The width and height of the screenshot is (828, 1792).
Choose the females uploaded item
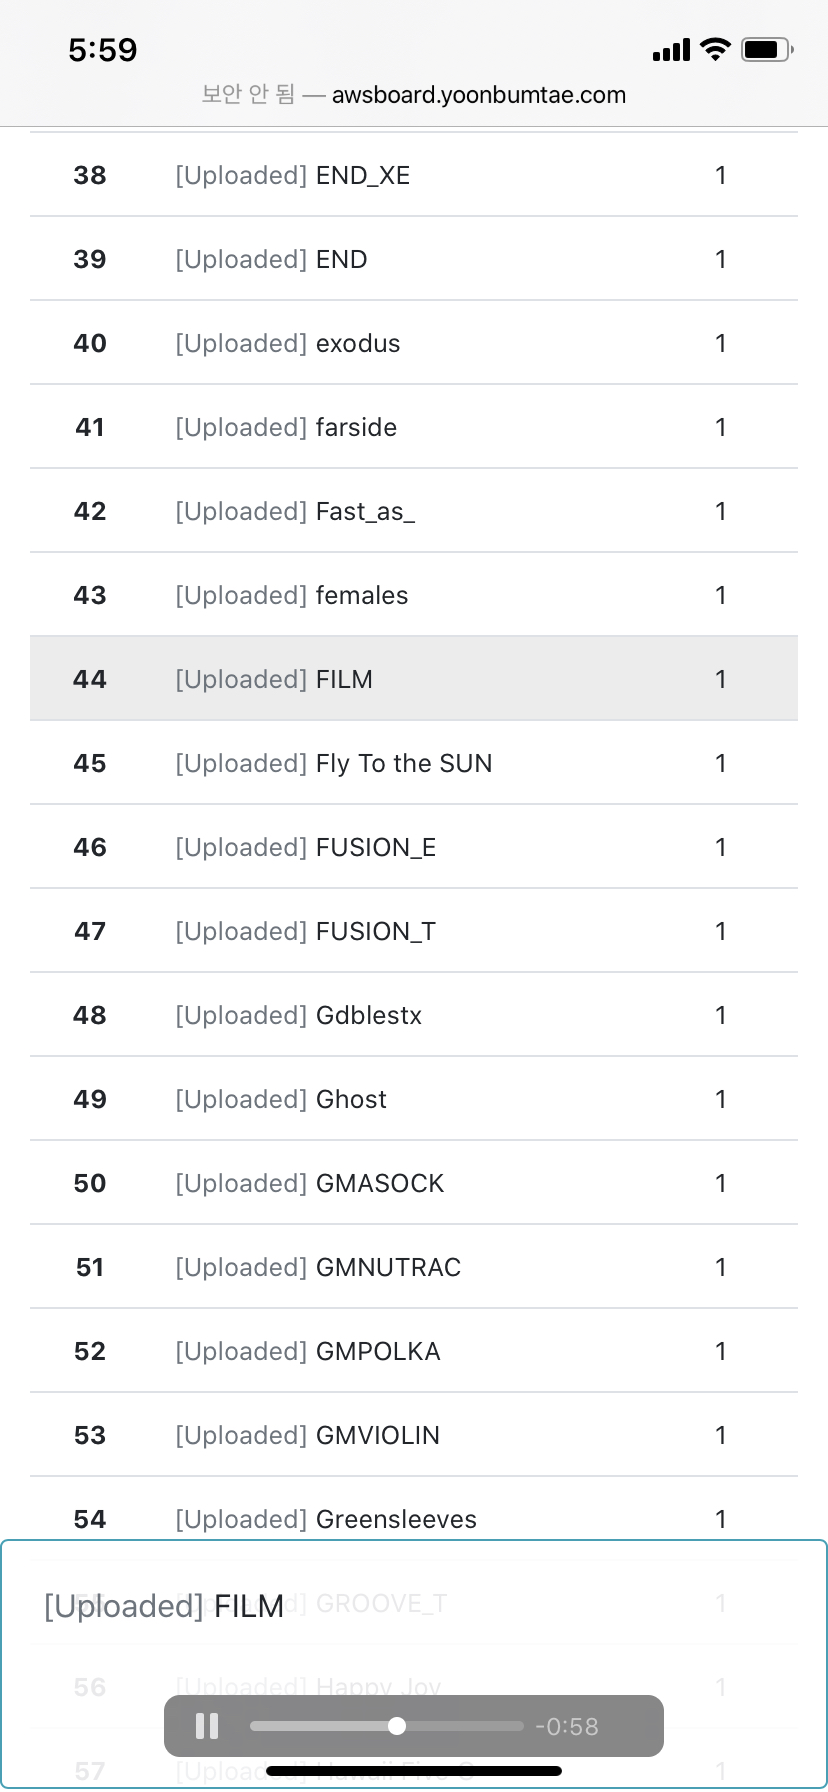pos(362,596)
